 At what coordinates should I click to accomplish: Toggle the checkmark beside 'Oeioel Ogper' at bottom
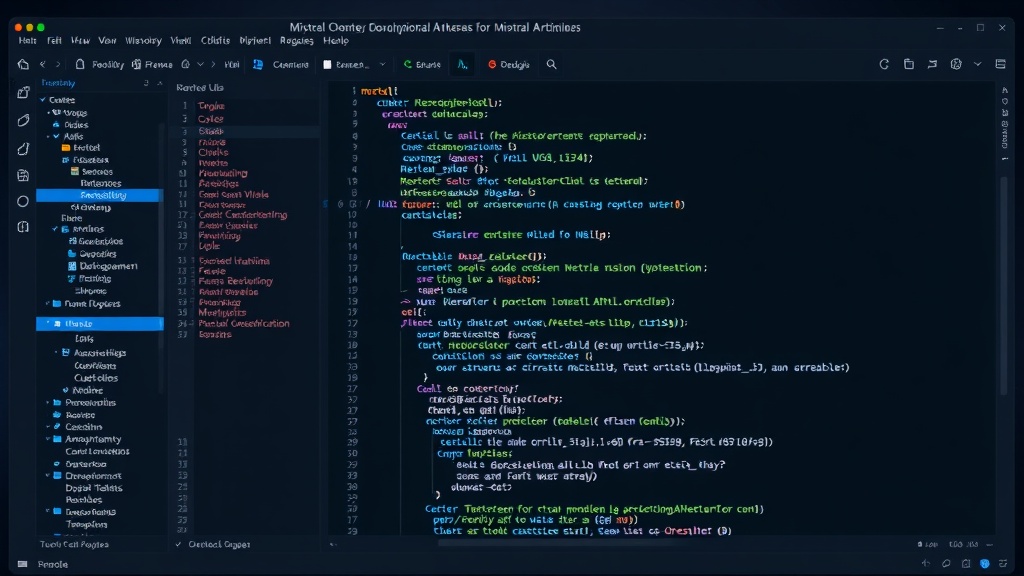[178, 544]
